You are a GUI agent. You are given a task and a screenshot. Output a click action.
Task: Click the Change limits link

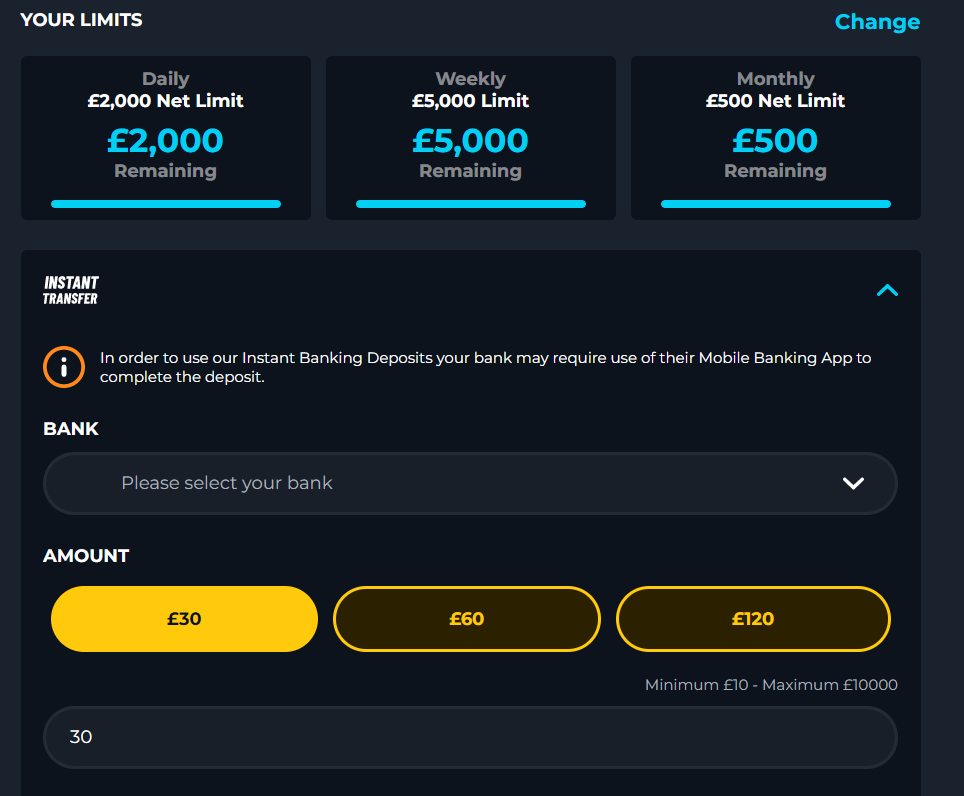(877, 22)
